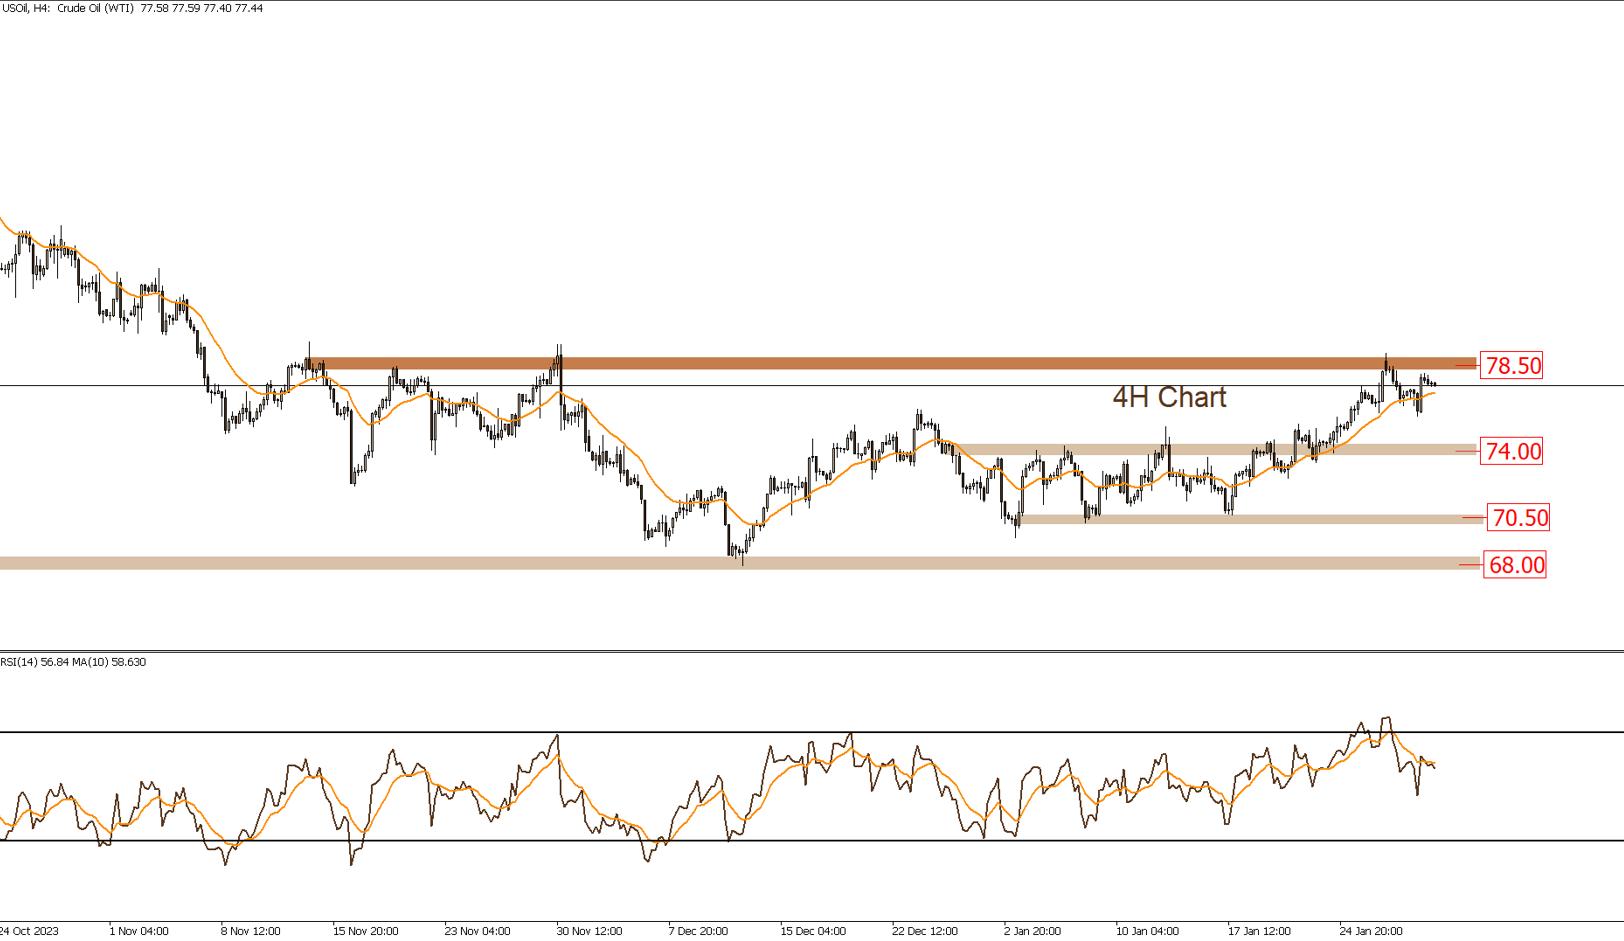
Task: Click the '24 Jan 20:00' time axis label
Action: coord(1371,931)
